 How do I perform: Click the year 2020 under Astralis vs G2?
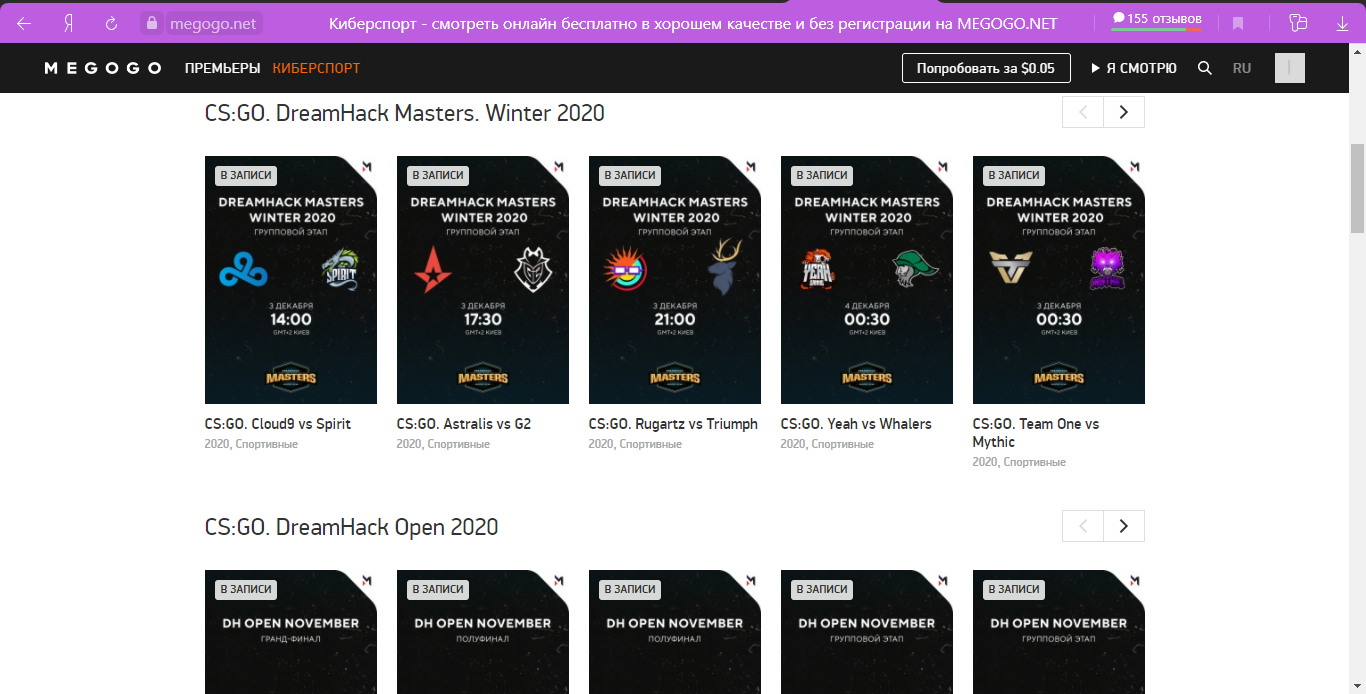(409, 444)
